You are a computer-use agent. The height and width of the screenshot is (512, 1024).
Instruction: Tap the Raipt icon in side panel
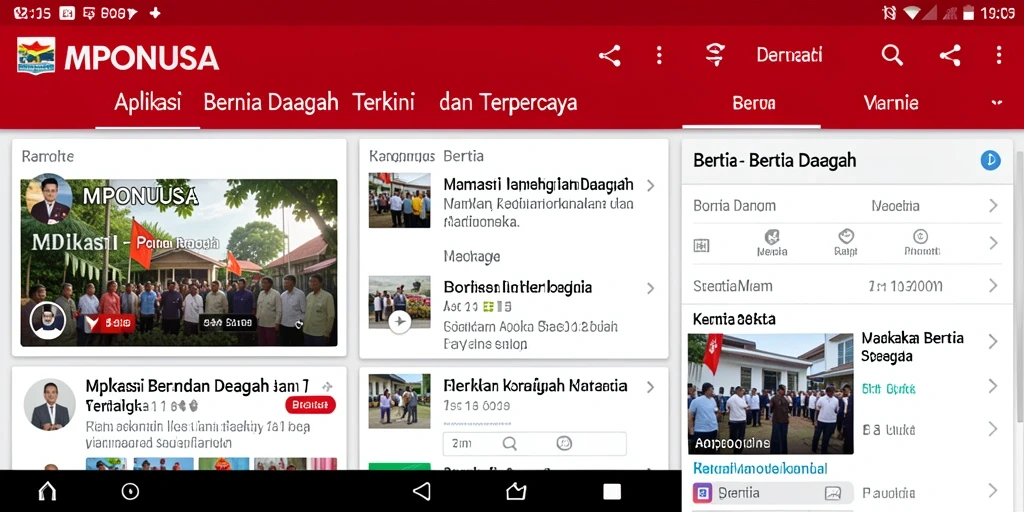pos(846,242)
